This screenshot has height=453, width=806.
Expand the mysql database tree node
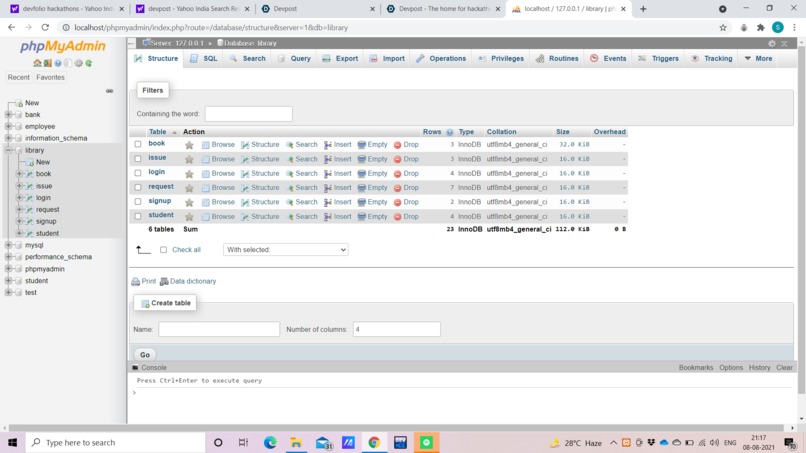(x=8, y=245)
